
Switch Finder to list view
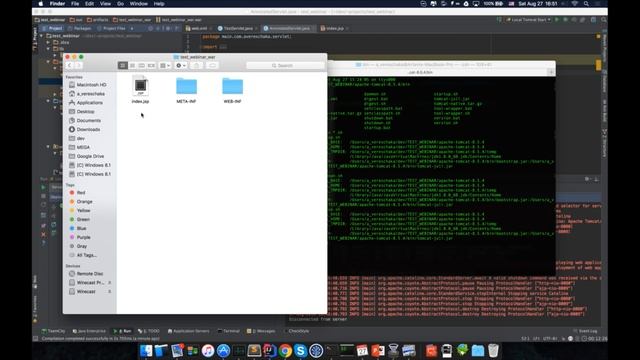click(132, 65)
